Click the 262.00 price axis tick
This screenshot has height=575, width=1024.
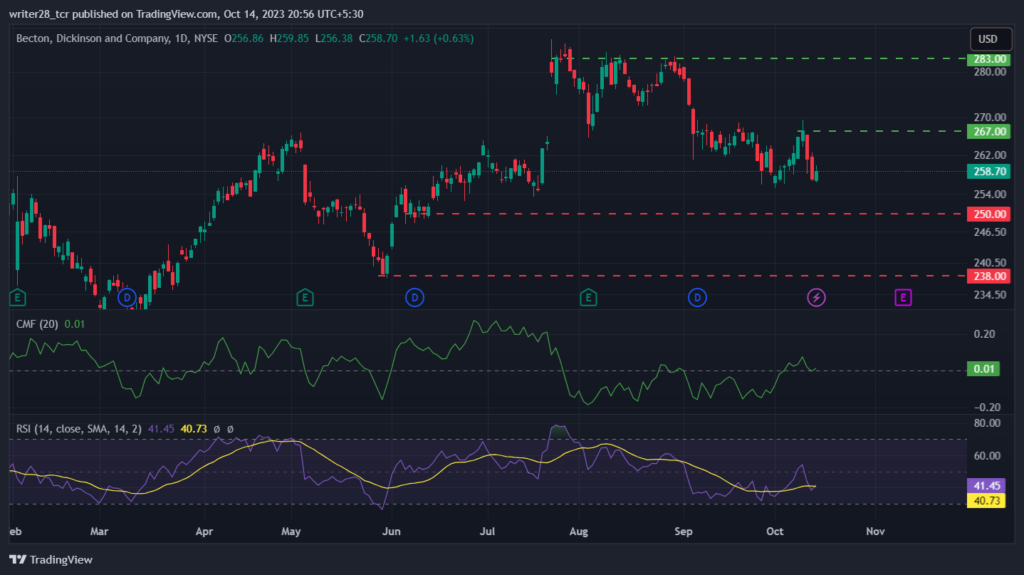click(x=990, y=156)
